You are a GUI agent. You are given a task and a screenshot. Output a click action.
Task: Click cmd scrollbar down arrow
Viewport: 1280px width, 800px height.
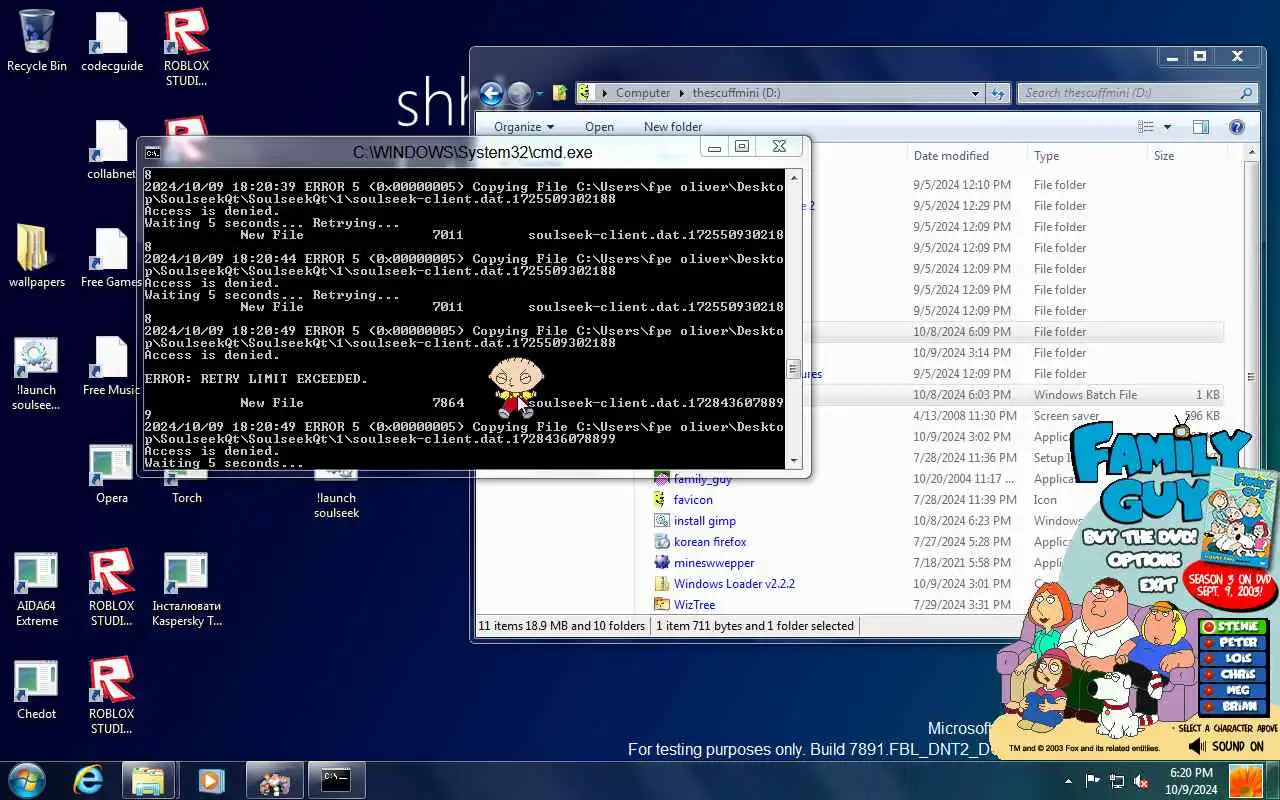(x=794, y=461)
